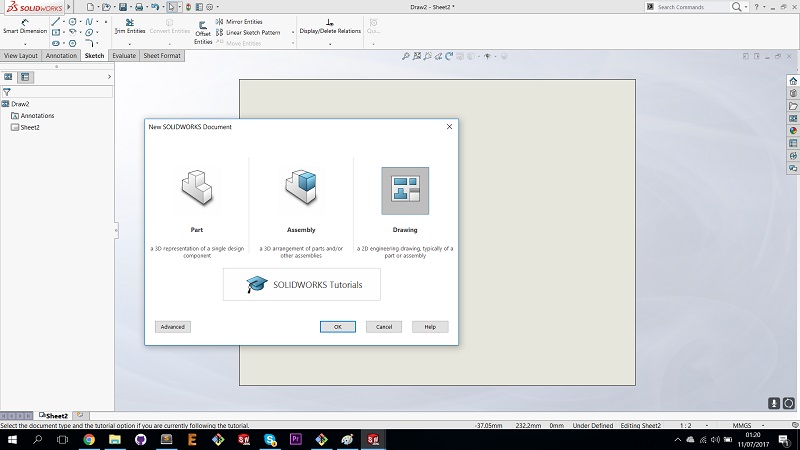
Task: Open the Options gear icon in the title bar
Action: point(210,7)
